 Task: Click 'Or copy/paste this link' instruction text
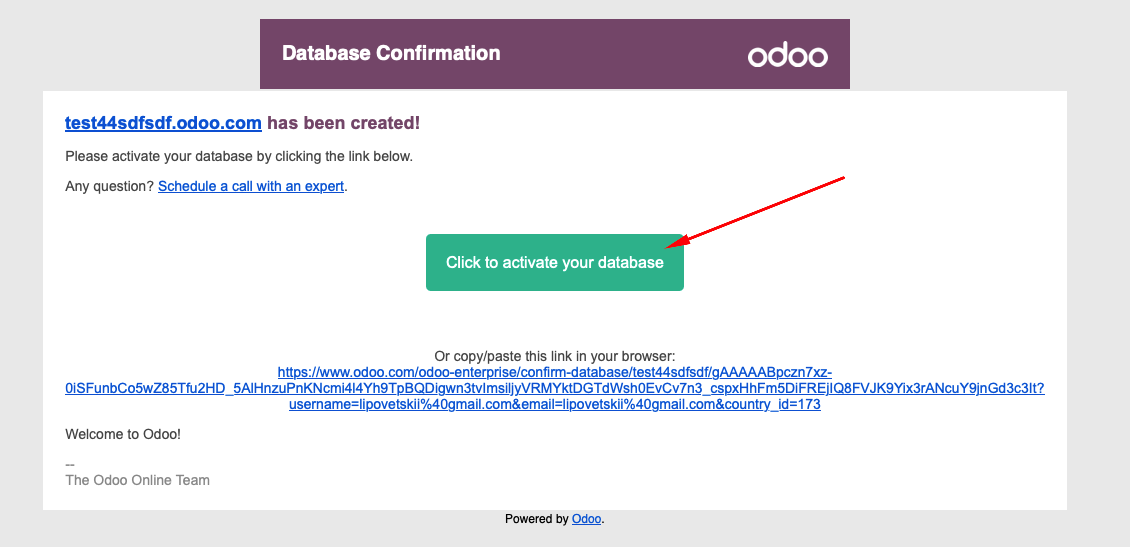click(555, 356)
